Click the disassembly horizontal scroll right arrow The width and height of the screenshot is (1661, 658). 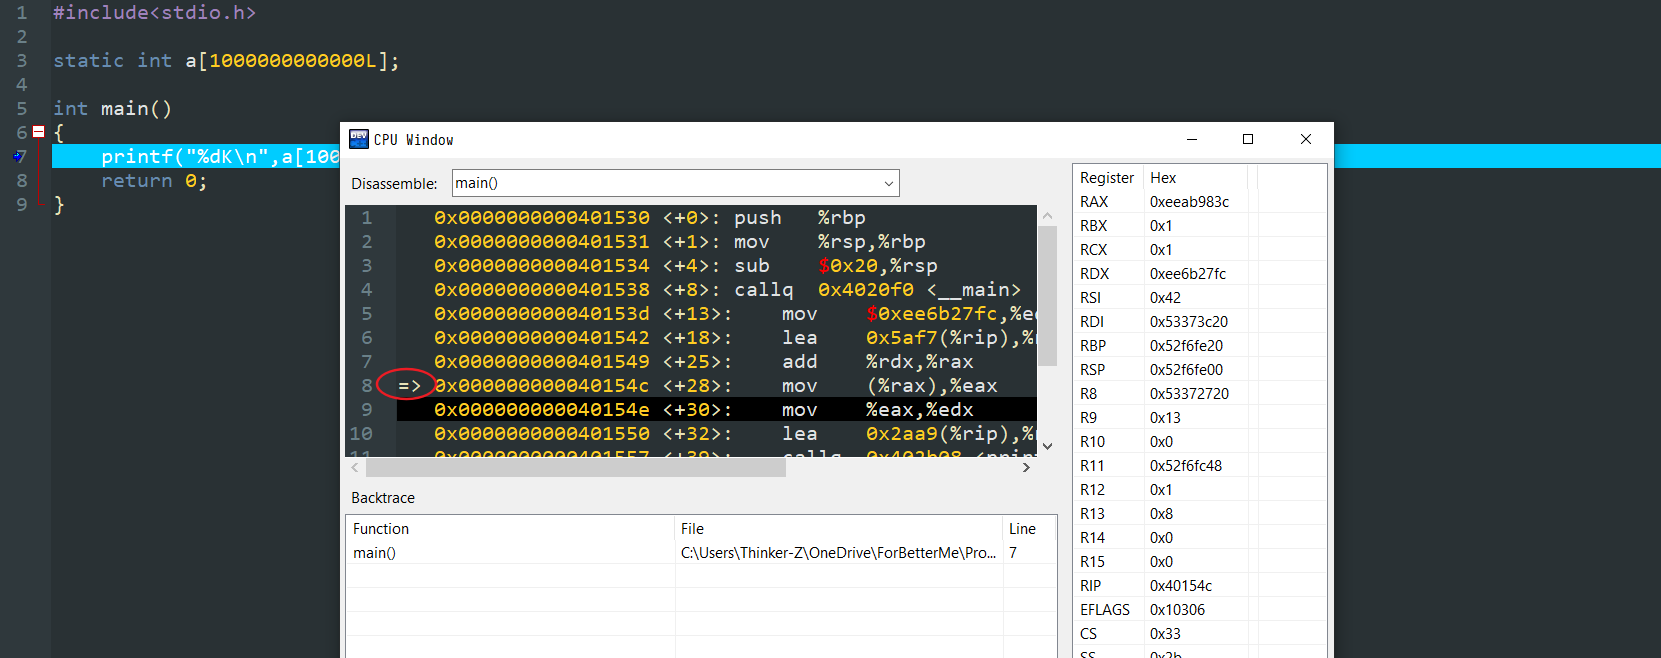[1026, 467]
